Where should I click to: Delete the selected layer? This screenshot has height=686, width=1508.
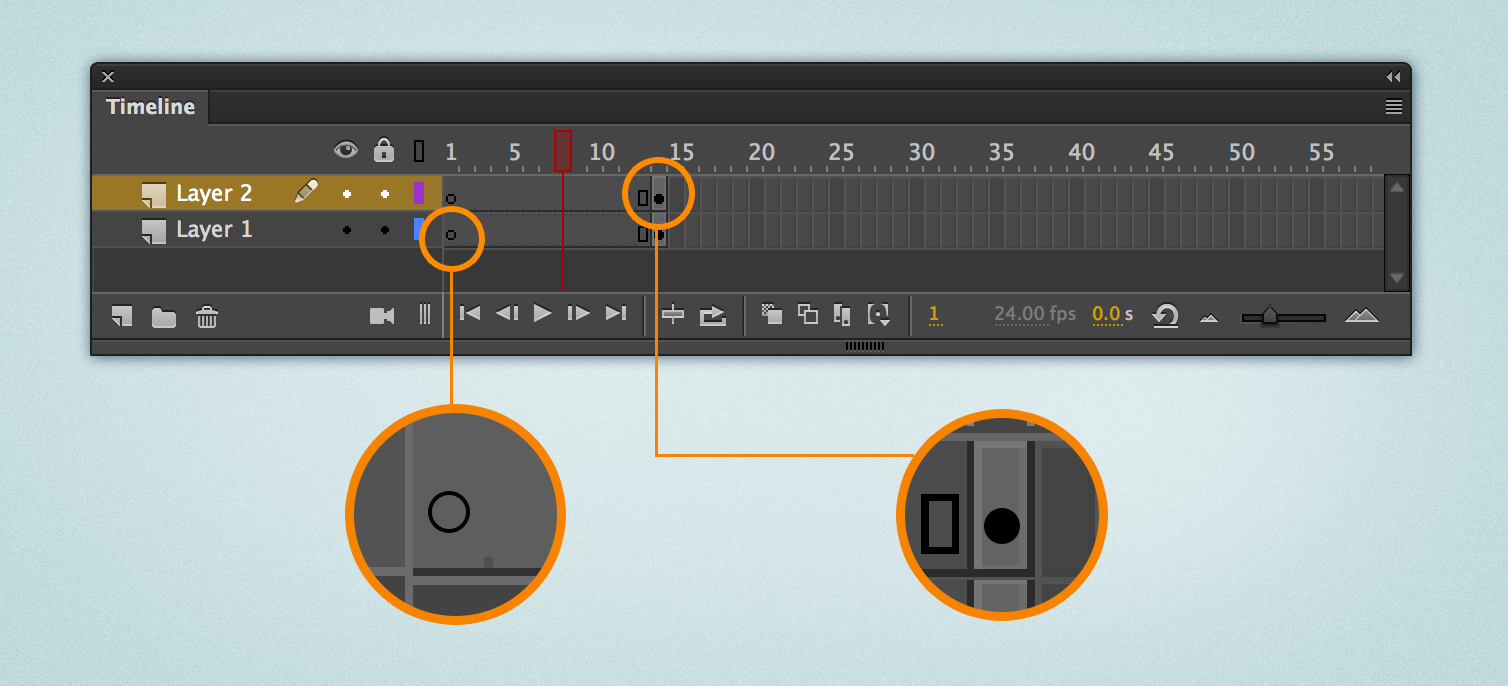(206, 316)
